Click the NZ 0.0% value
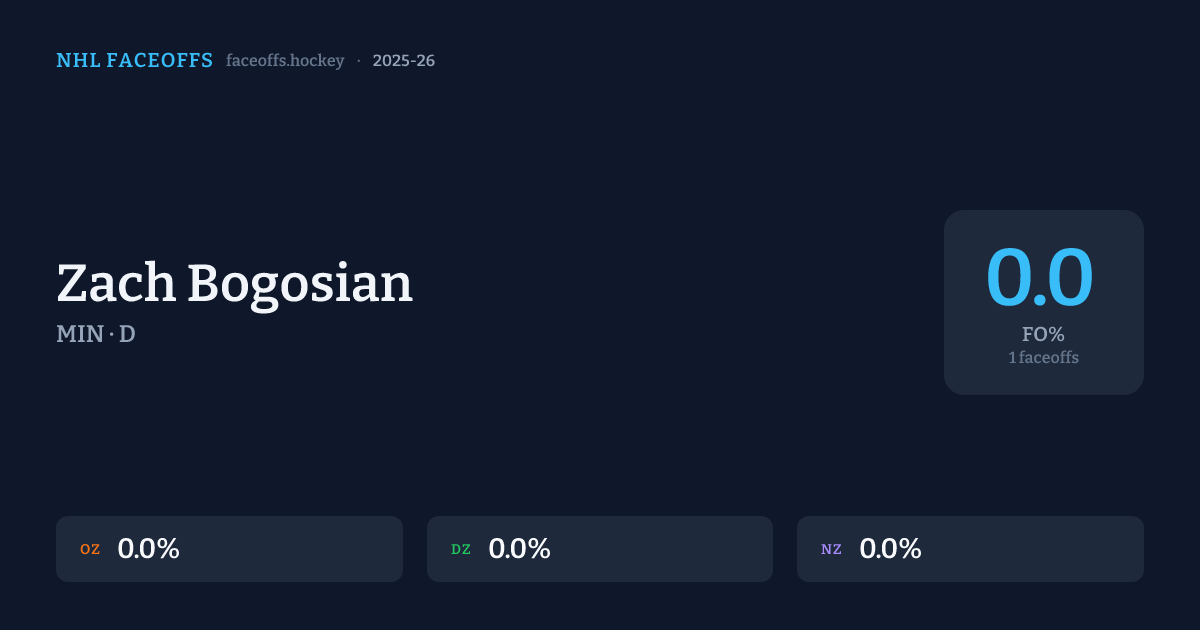The image size is (1200, 630). tap(890, 549)
